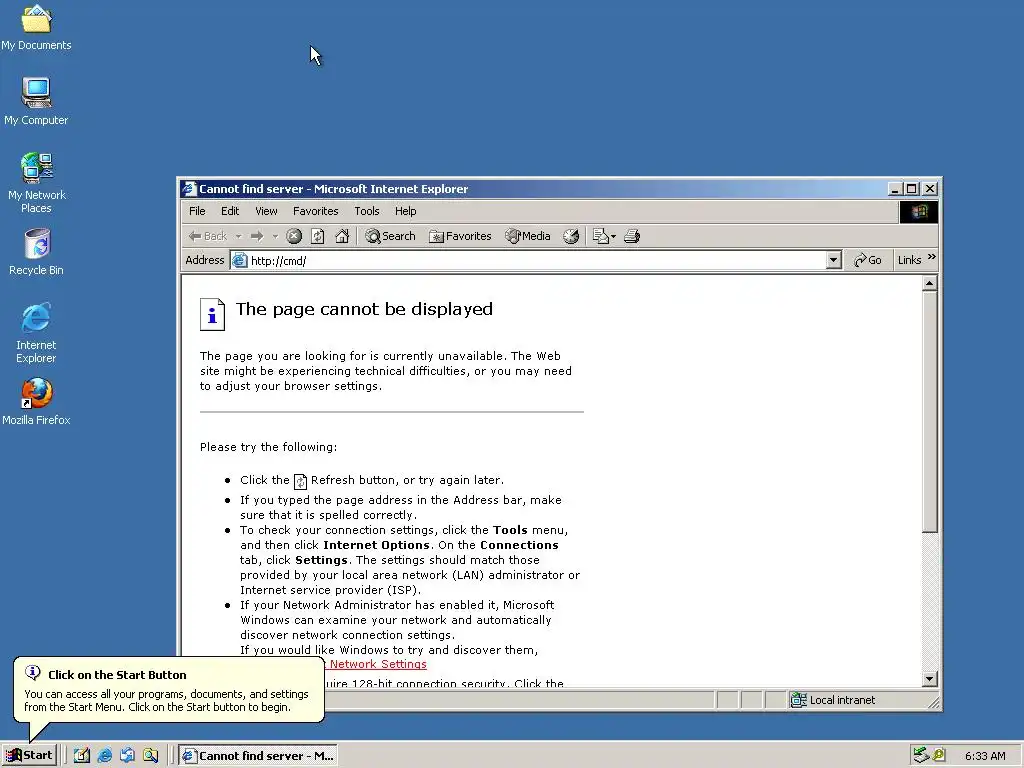Click the network connection tray icon
Viewport: 1024px width, 768px height.
[921, 755]
